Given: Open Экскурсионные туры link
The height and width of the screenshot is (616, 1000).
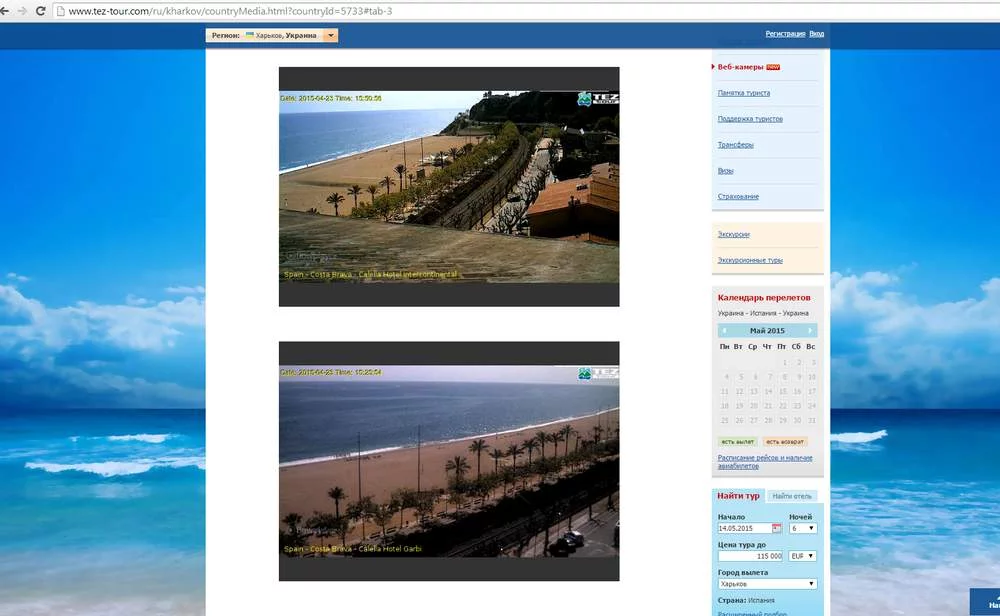Looking at the screenshot, I should (750, 260).
